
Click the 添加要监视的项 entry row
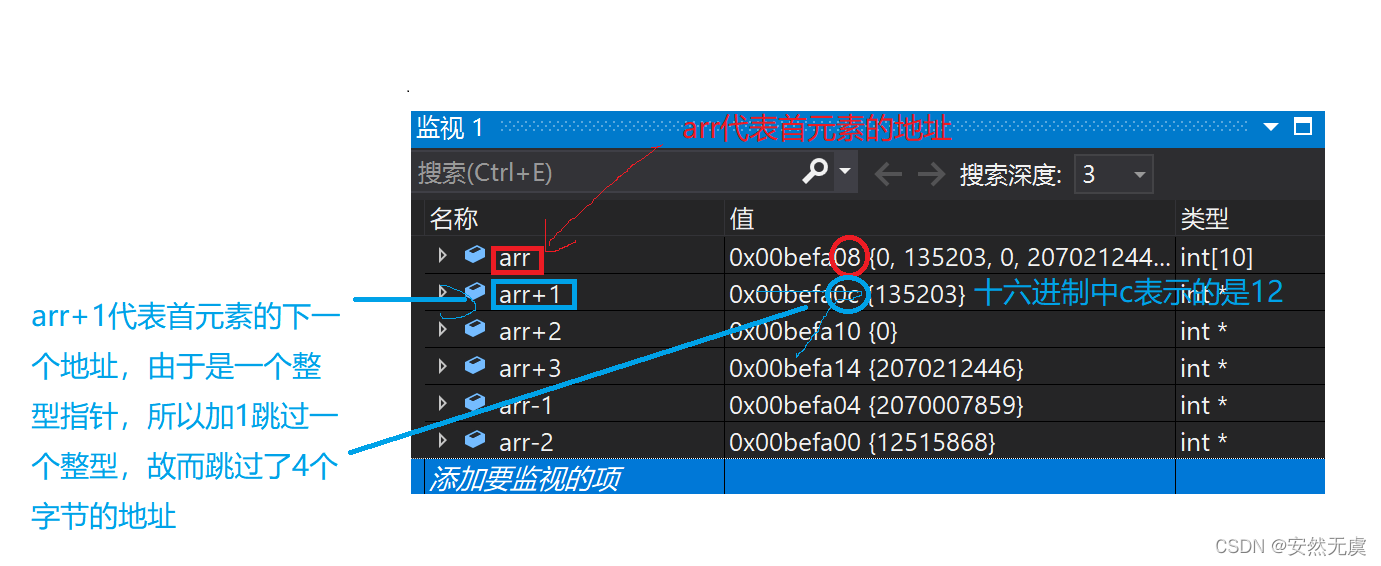click(x=868, y=478)
